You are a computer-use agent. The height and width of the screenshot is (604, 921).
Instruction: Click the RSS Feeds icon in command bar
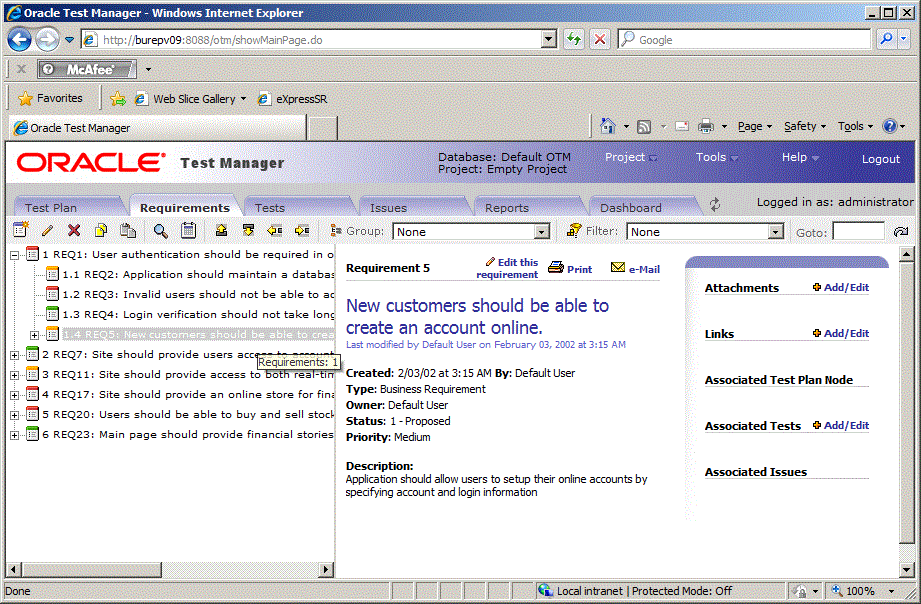(644, 126)
